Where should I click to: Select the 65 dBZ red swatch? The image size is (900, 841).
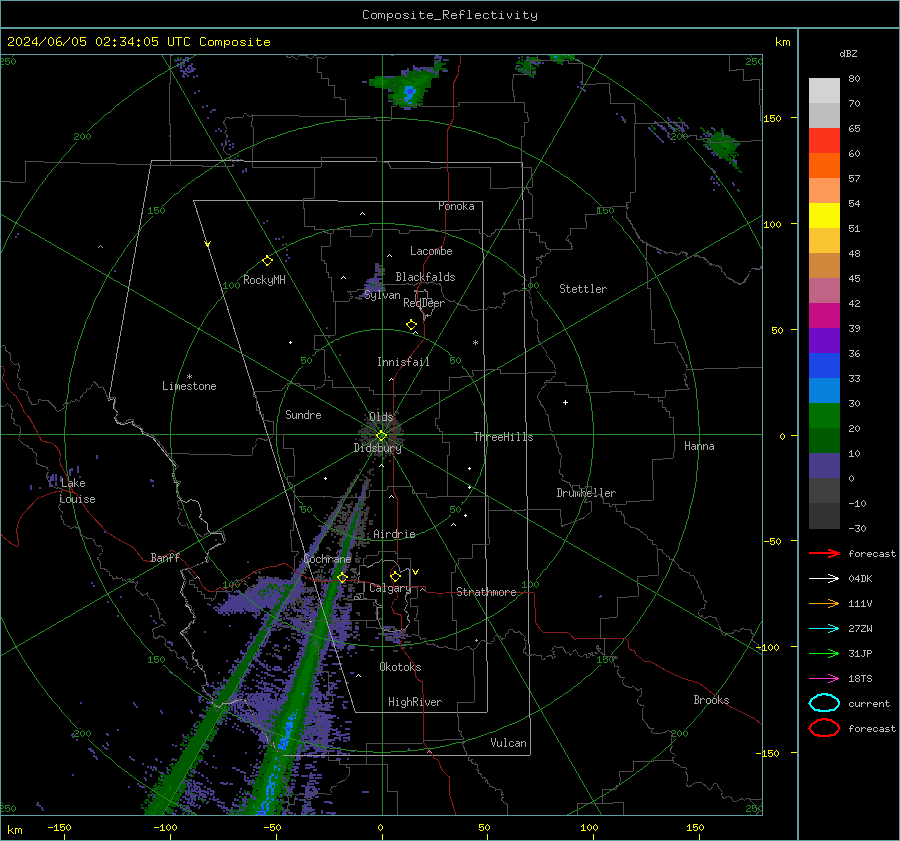[x=824, y=141]
